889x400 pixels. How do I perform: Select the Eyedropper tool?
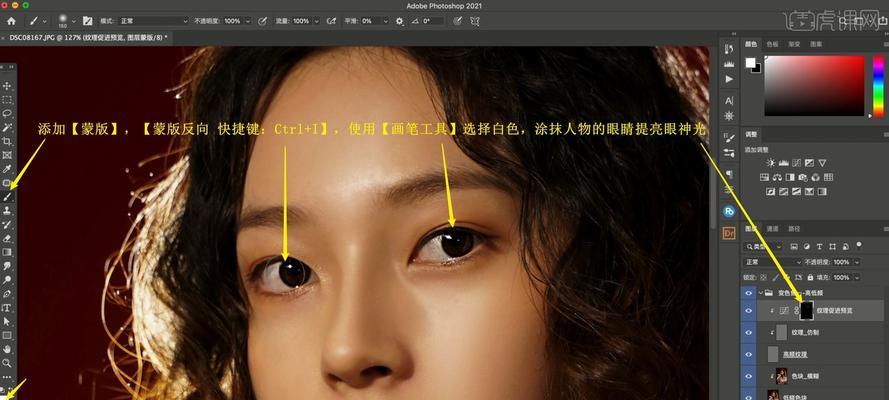(7, 169)
